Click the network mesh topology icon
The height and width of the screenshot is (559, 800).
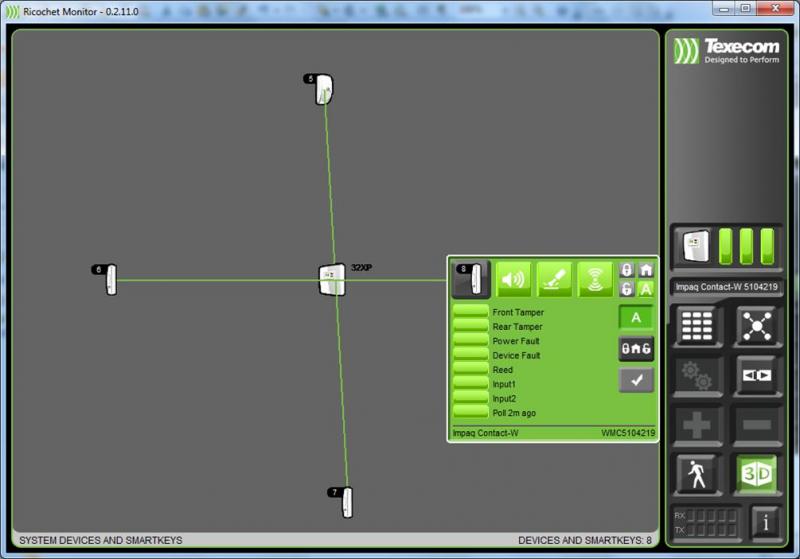pyautogui.click(x=757, y=326)
